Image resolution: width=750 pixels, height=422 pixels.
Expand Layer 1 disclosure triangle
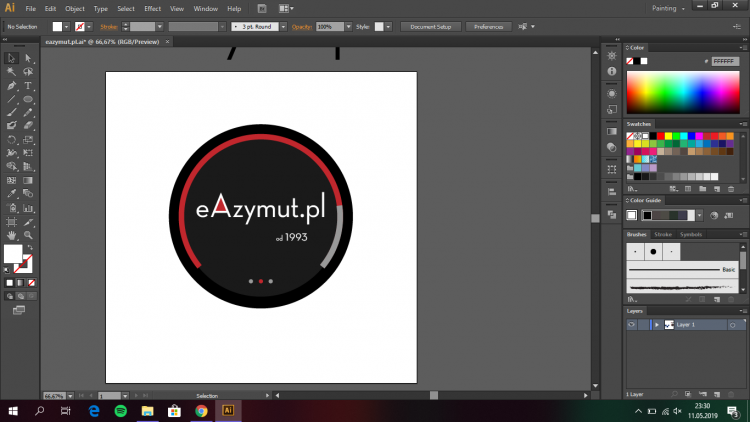(x=656, y=325)
